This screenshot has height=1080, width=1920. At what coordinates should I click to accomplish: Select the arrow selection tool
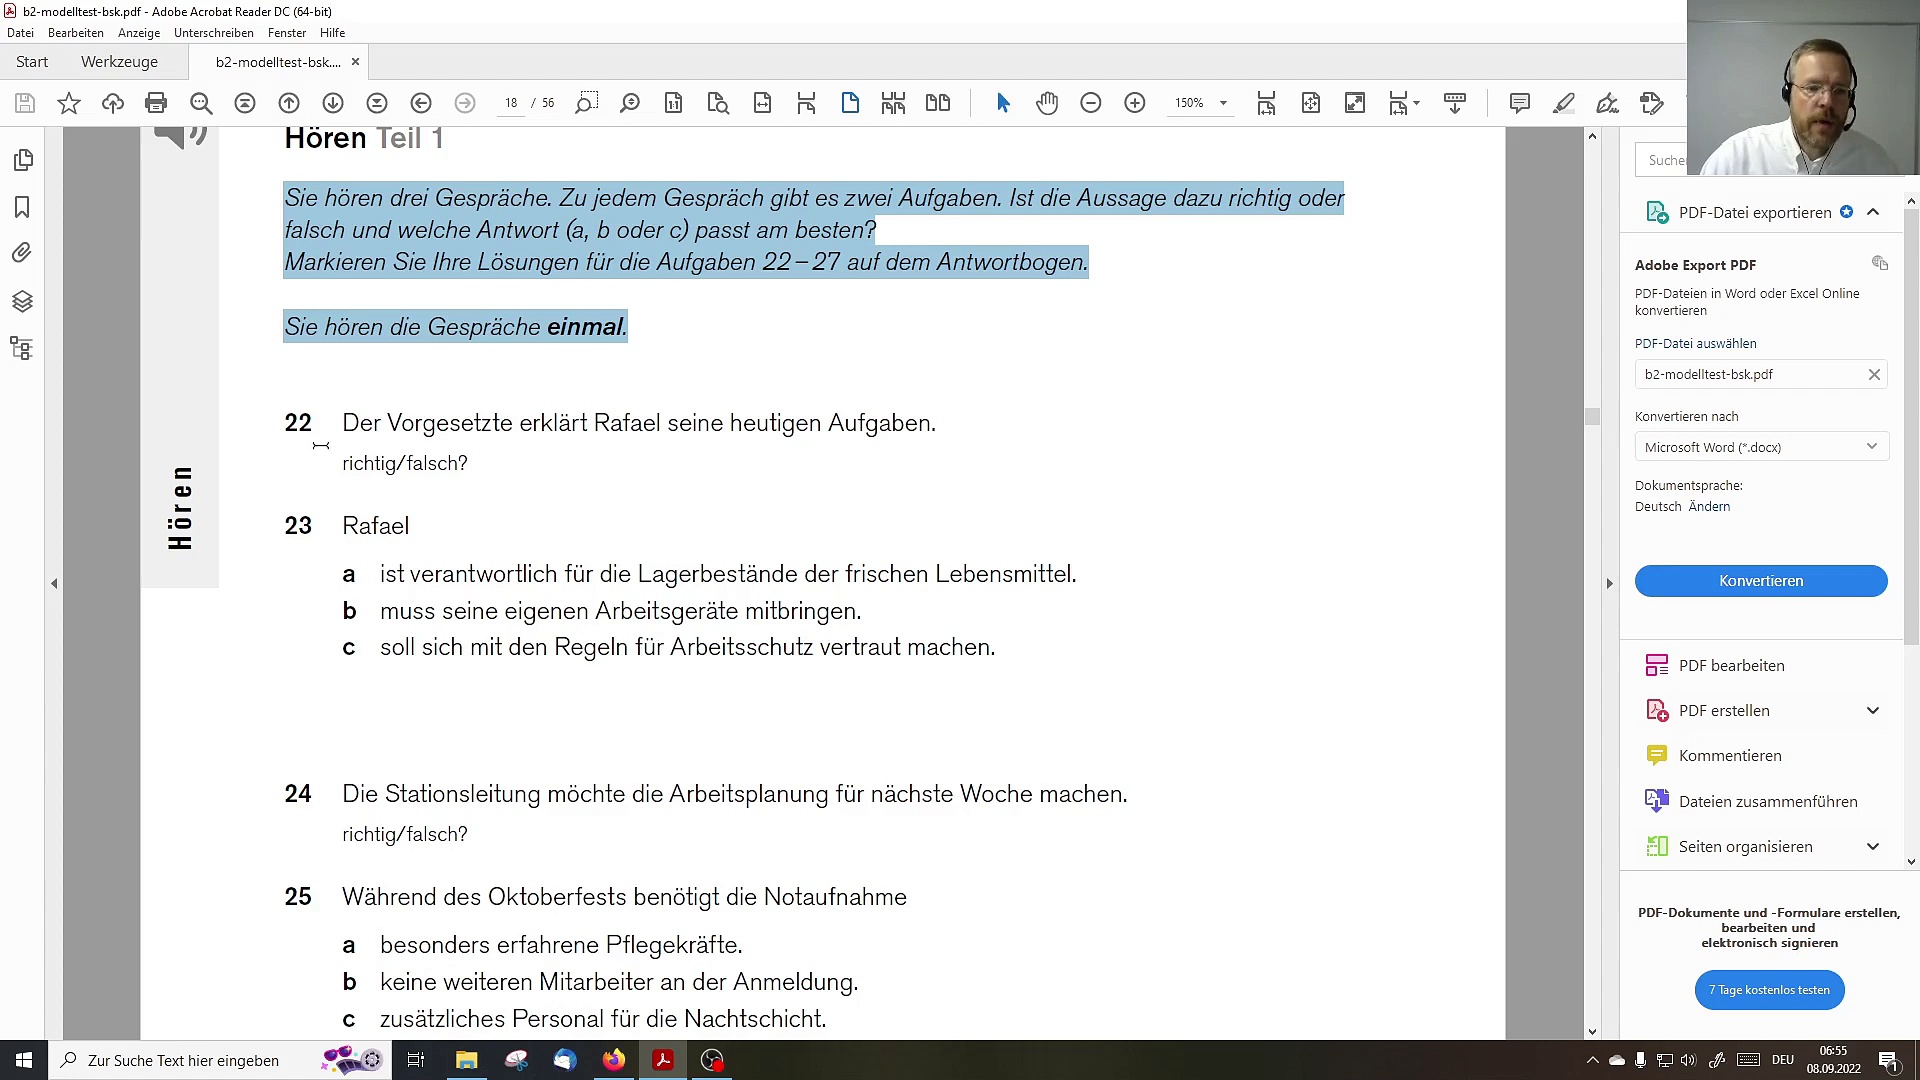pyautogui.click(x=1003, y=103)
